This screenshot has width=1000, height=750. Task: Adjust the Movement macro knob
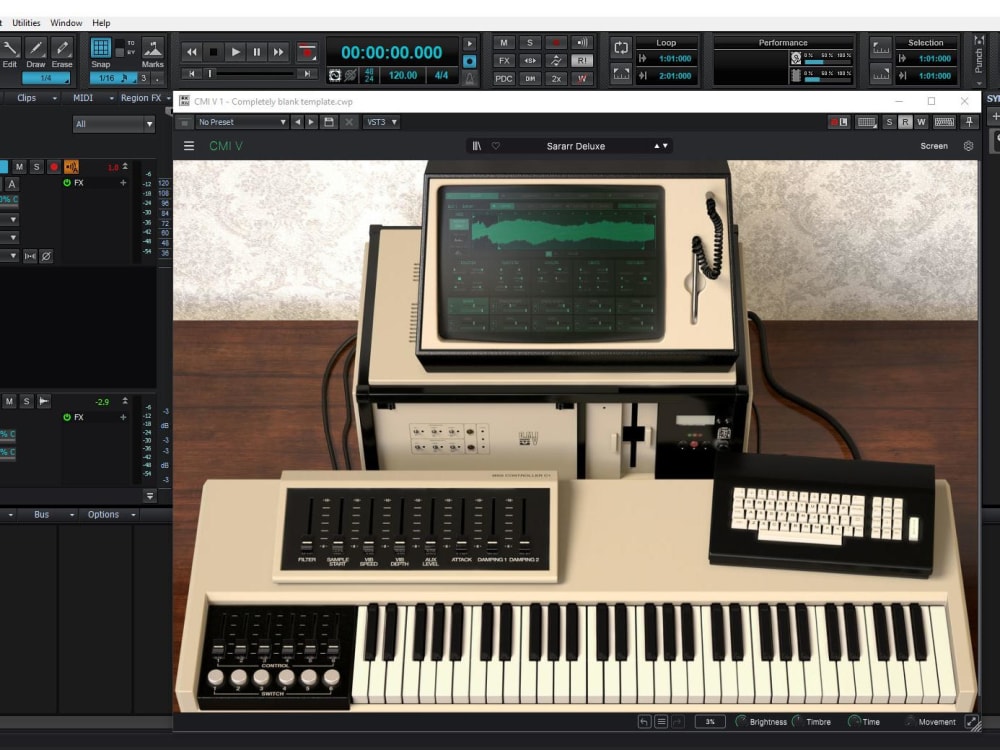tap(909, 721)
